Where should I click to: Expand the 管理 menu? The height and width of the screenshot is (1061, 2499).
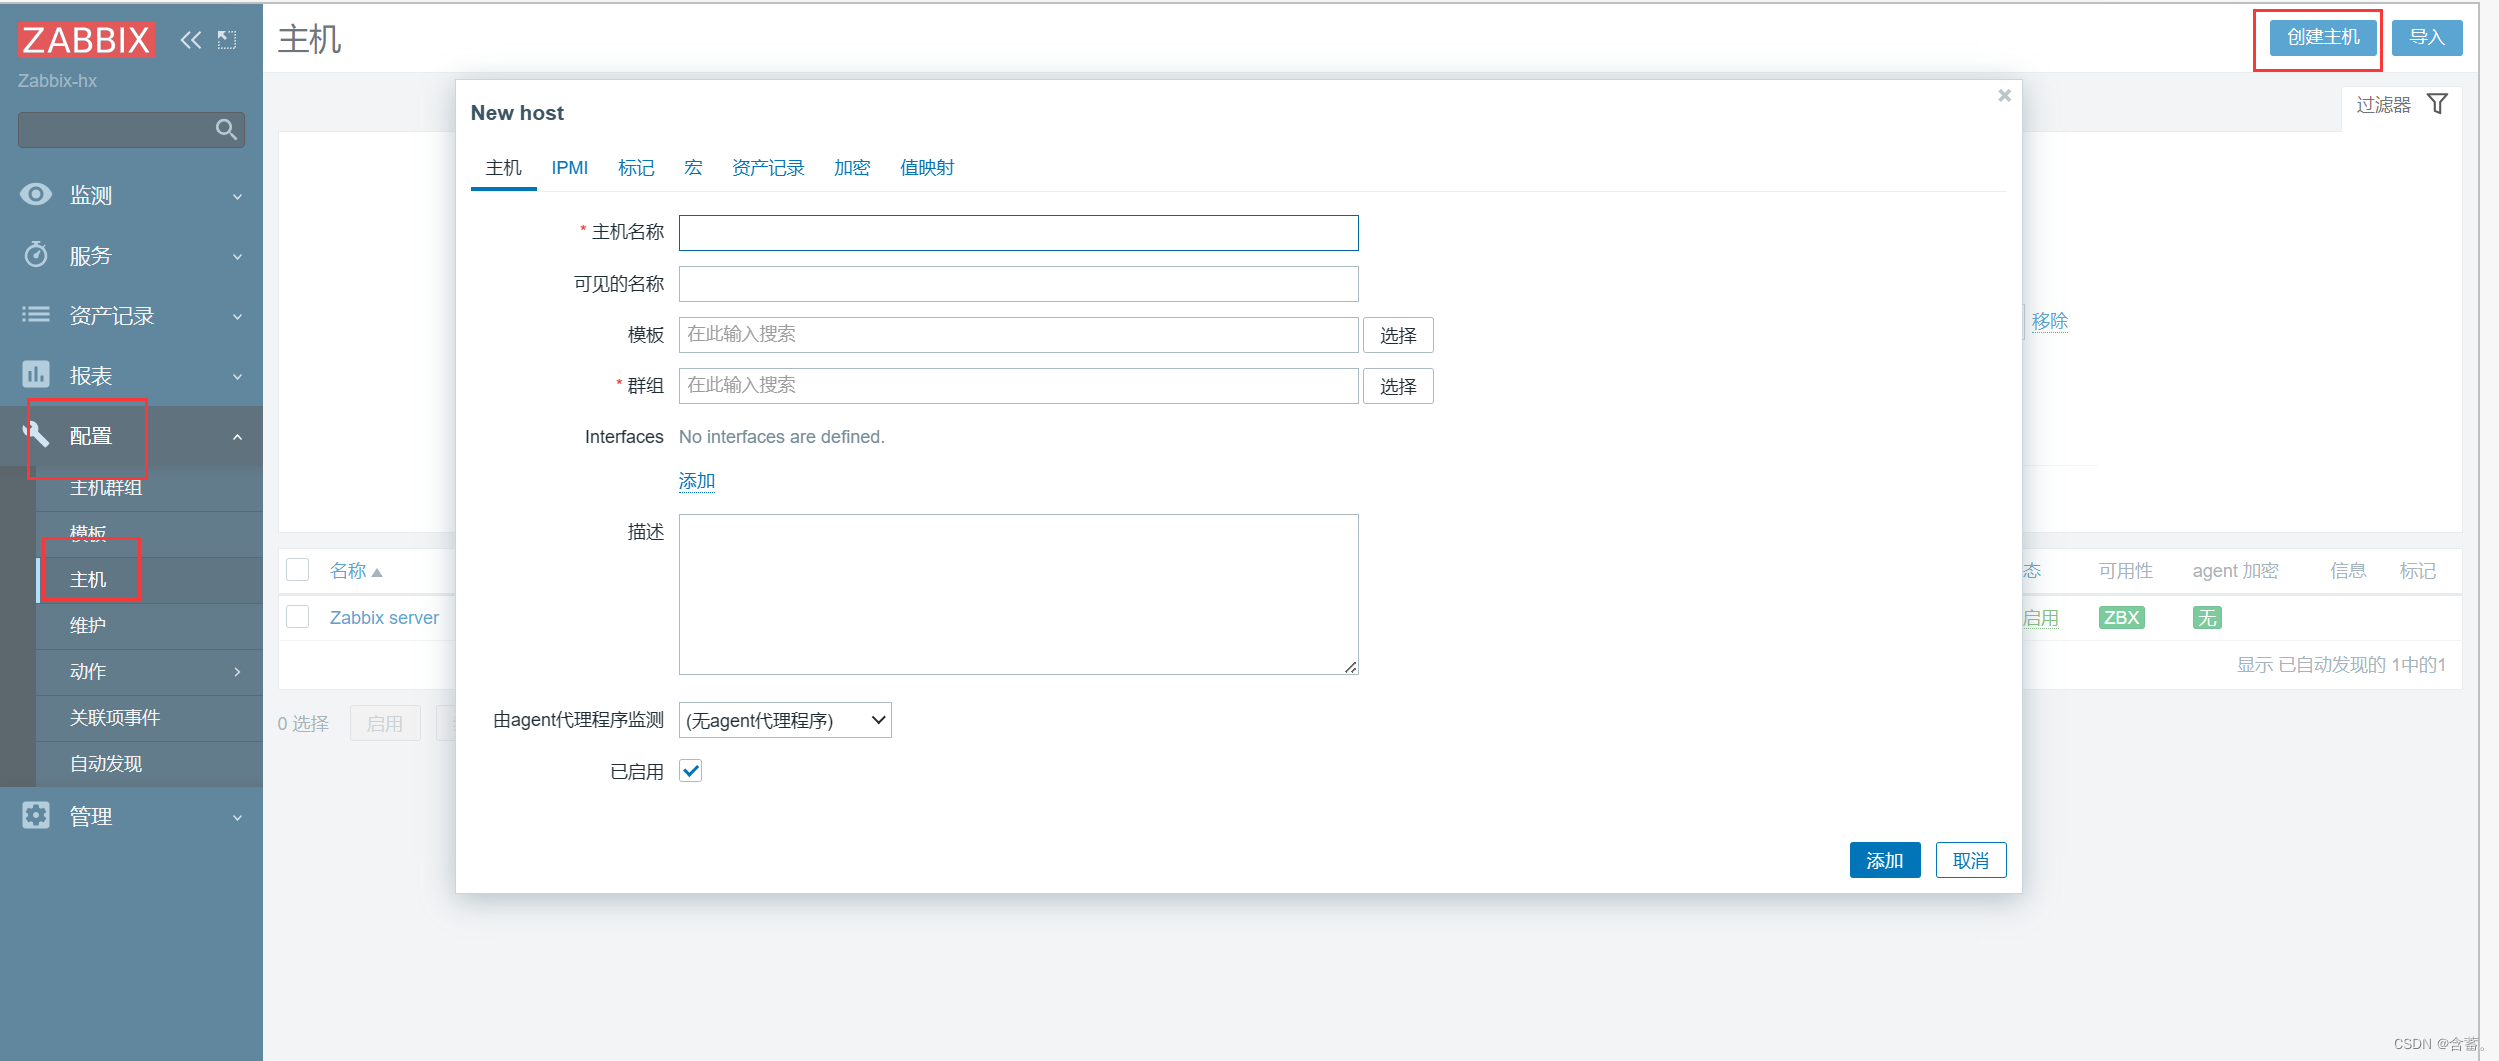coord(237,817)
